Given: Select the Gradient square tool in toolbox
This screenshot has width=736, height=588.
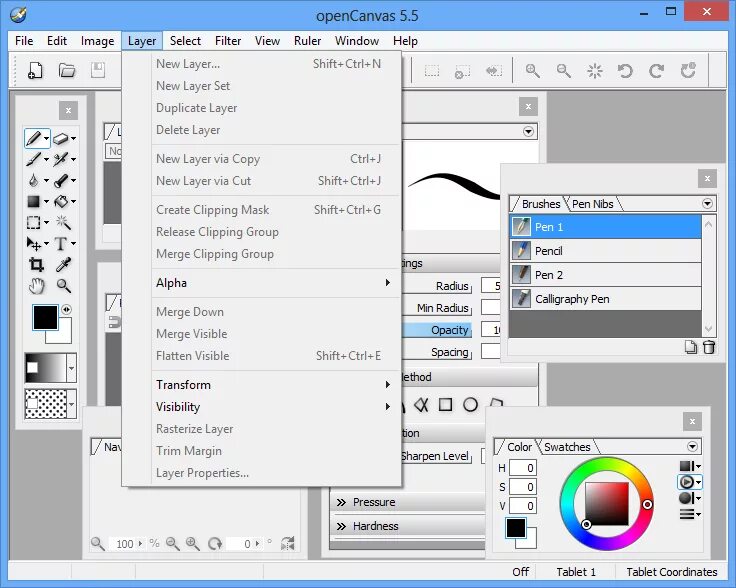Looking at the screenshot, I should pos(33,202).
